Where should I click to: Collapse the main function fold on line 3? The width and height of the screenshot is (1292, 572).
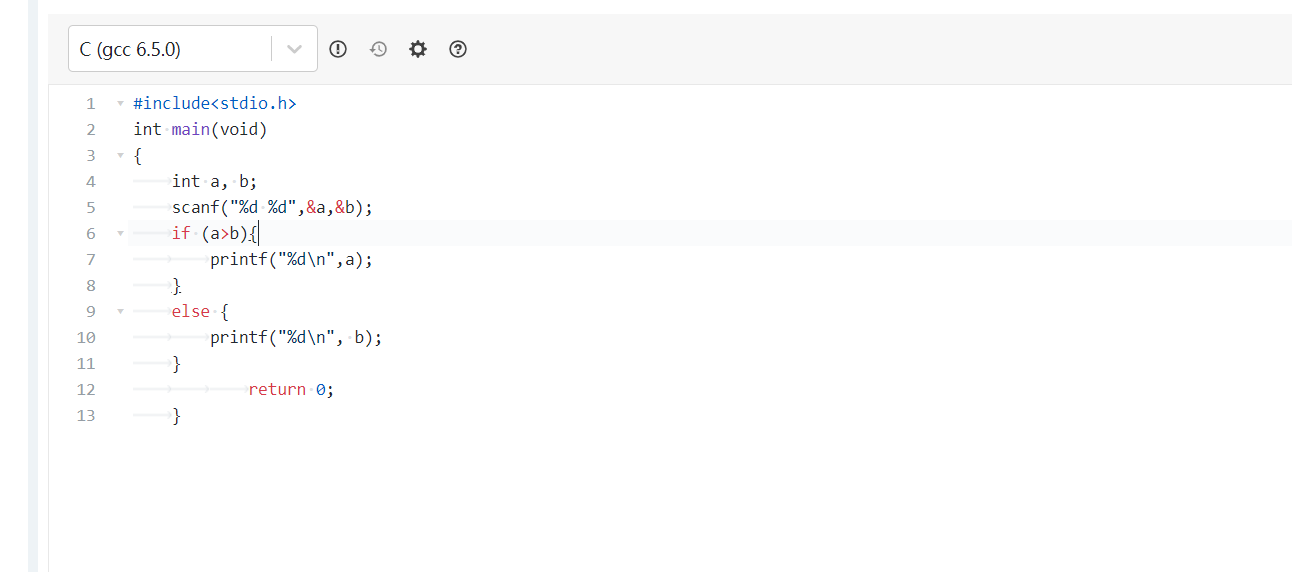[x=121, y=155]
